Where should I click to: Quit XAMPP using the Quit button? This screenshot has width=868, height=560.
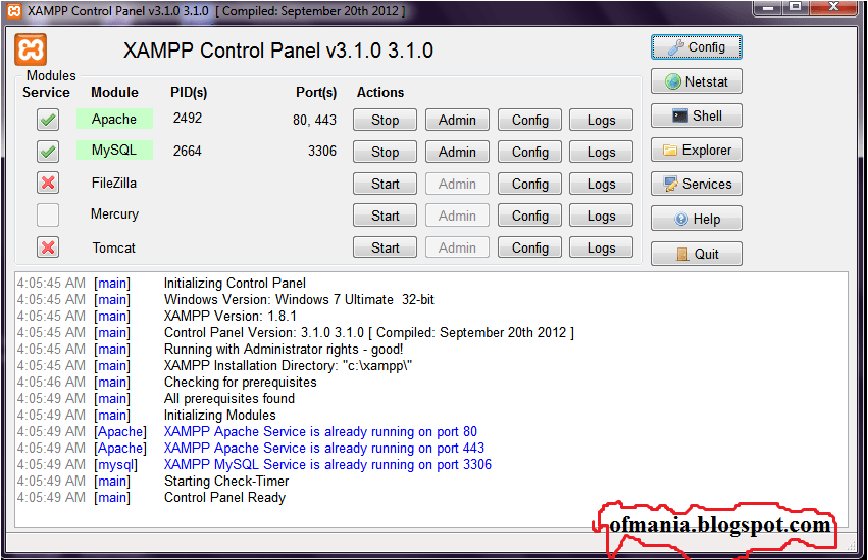696,254
